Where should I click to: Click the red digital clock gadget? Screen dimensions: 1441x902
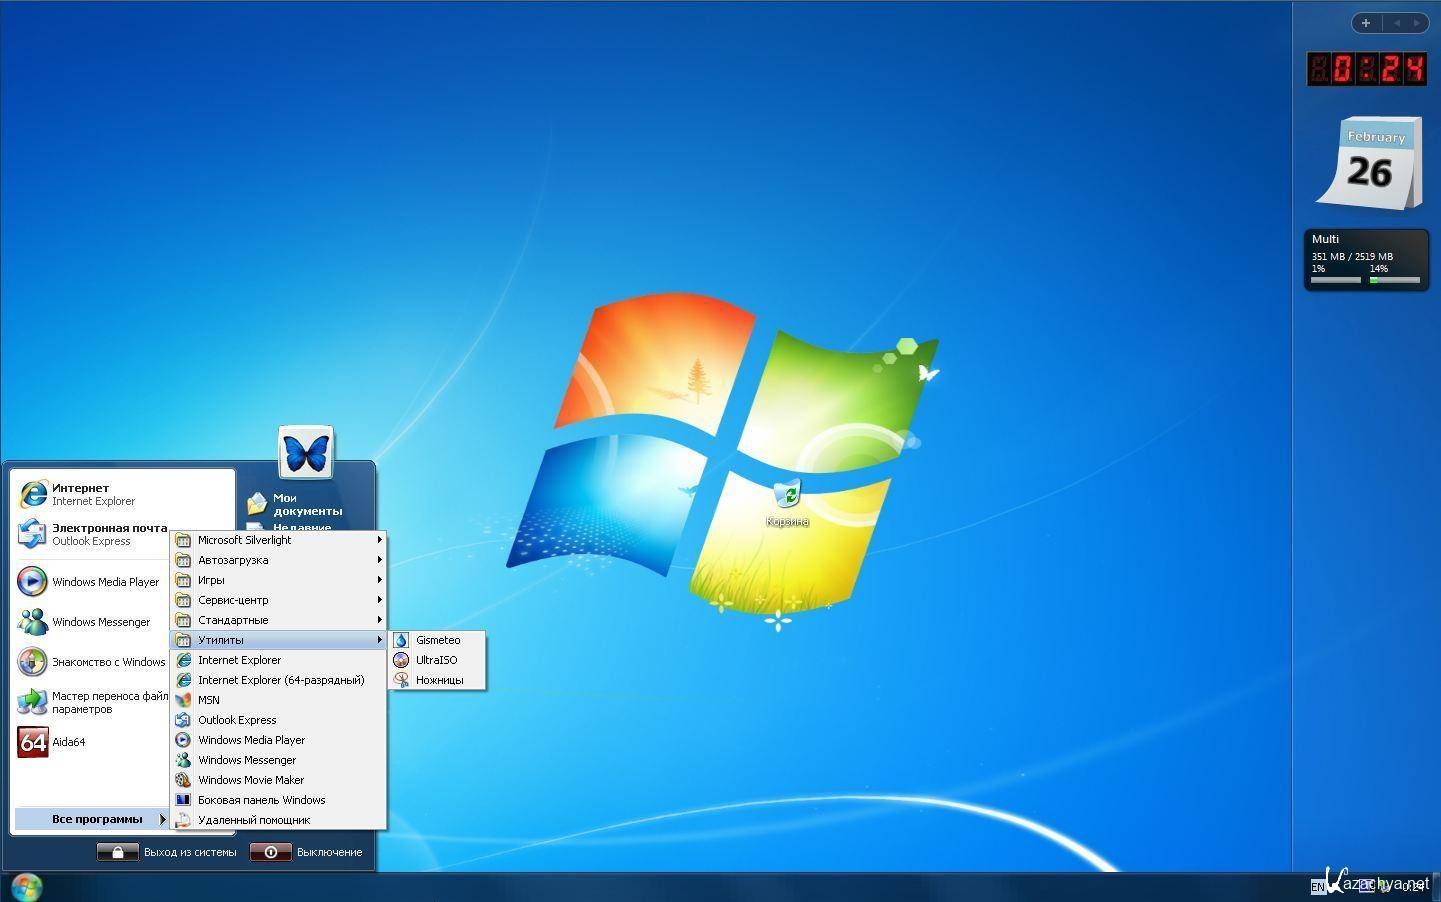pyautogui.click(x=1366, y=68)
